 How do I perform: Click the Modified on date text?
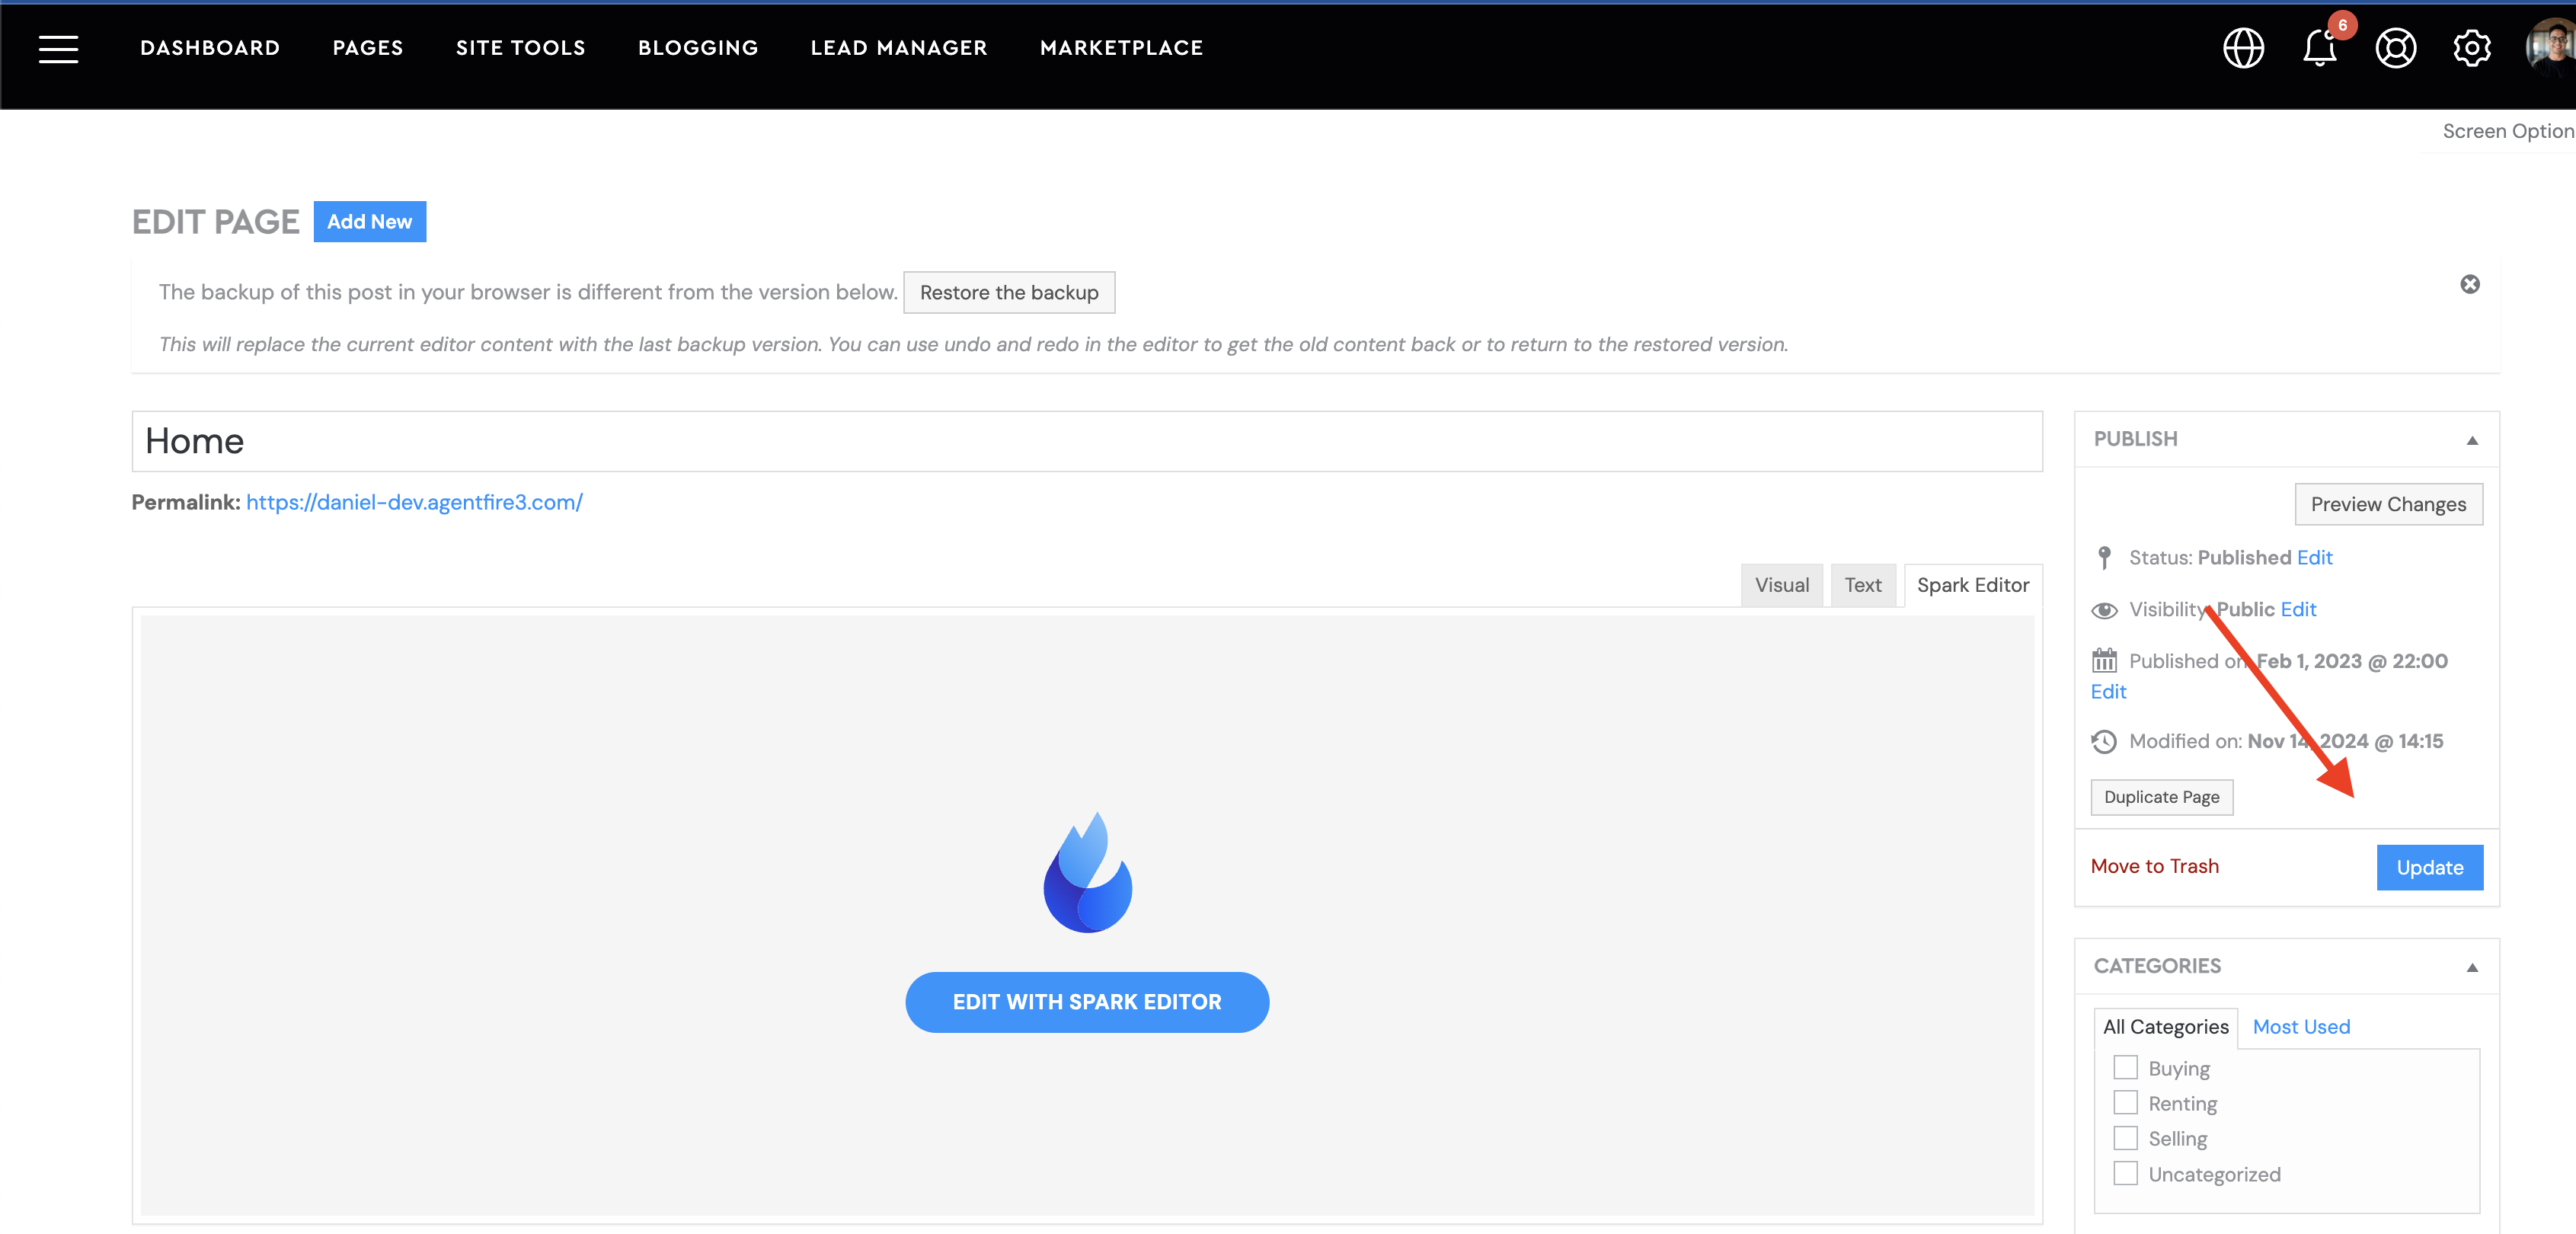(2285, 741)
